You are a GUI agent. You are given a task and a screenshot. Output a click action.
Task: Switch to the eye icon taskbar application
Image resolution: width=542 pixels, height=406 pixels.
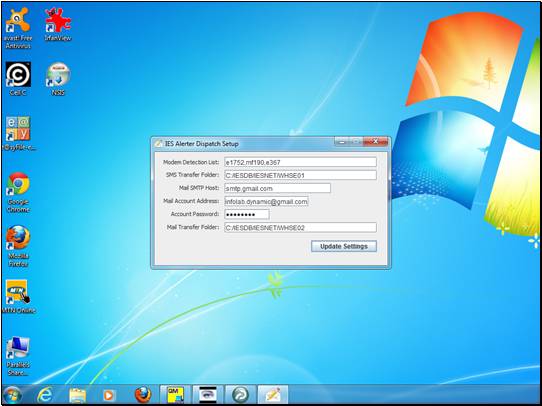coord(208,395)
